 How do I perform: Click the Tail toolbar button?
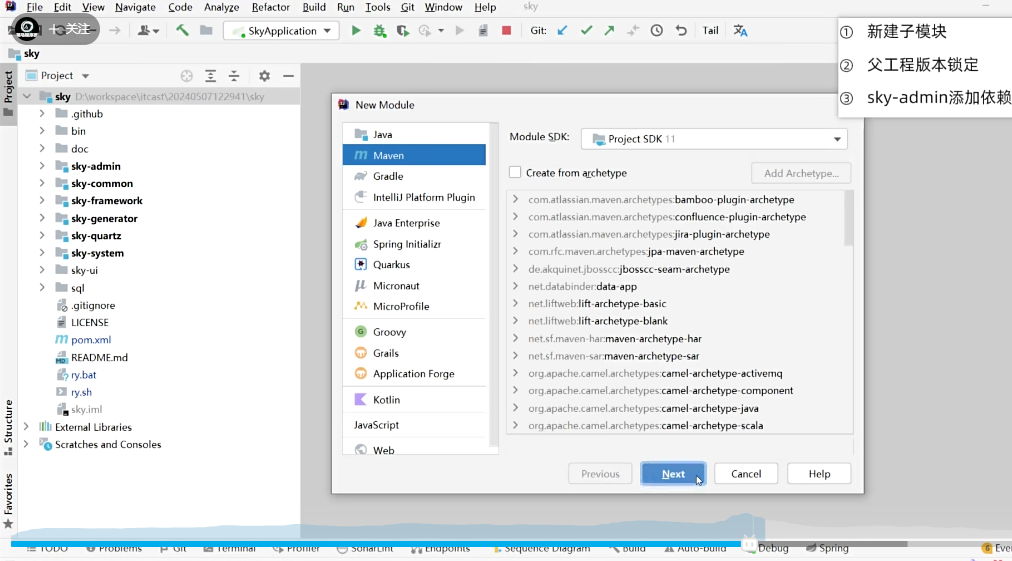coord(711,30)
